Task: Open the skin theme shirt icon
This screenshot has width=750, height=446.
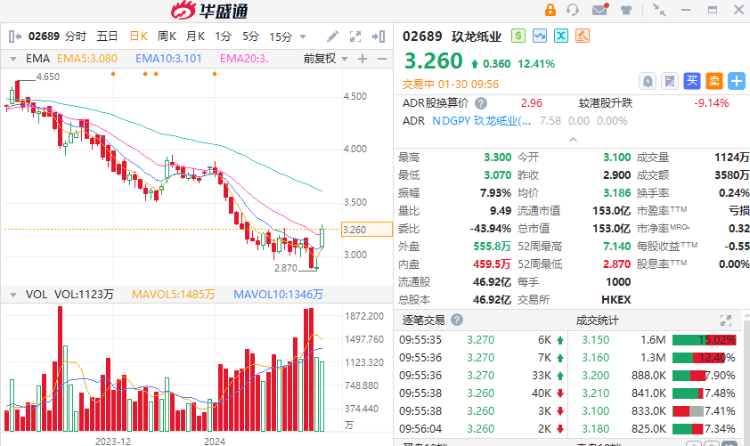Action: pyautogui.click(x=626, y=10)
